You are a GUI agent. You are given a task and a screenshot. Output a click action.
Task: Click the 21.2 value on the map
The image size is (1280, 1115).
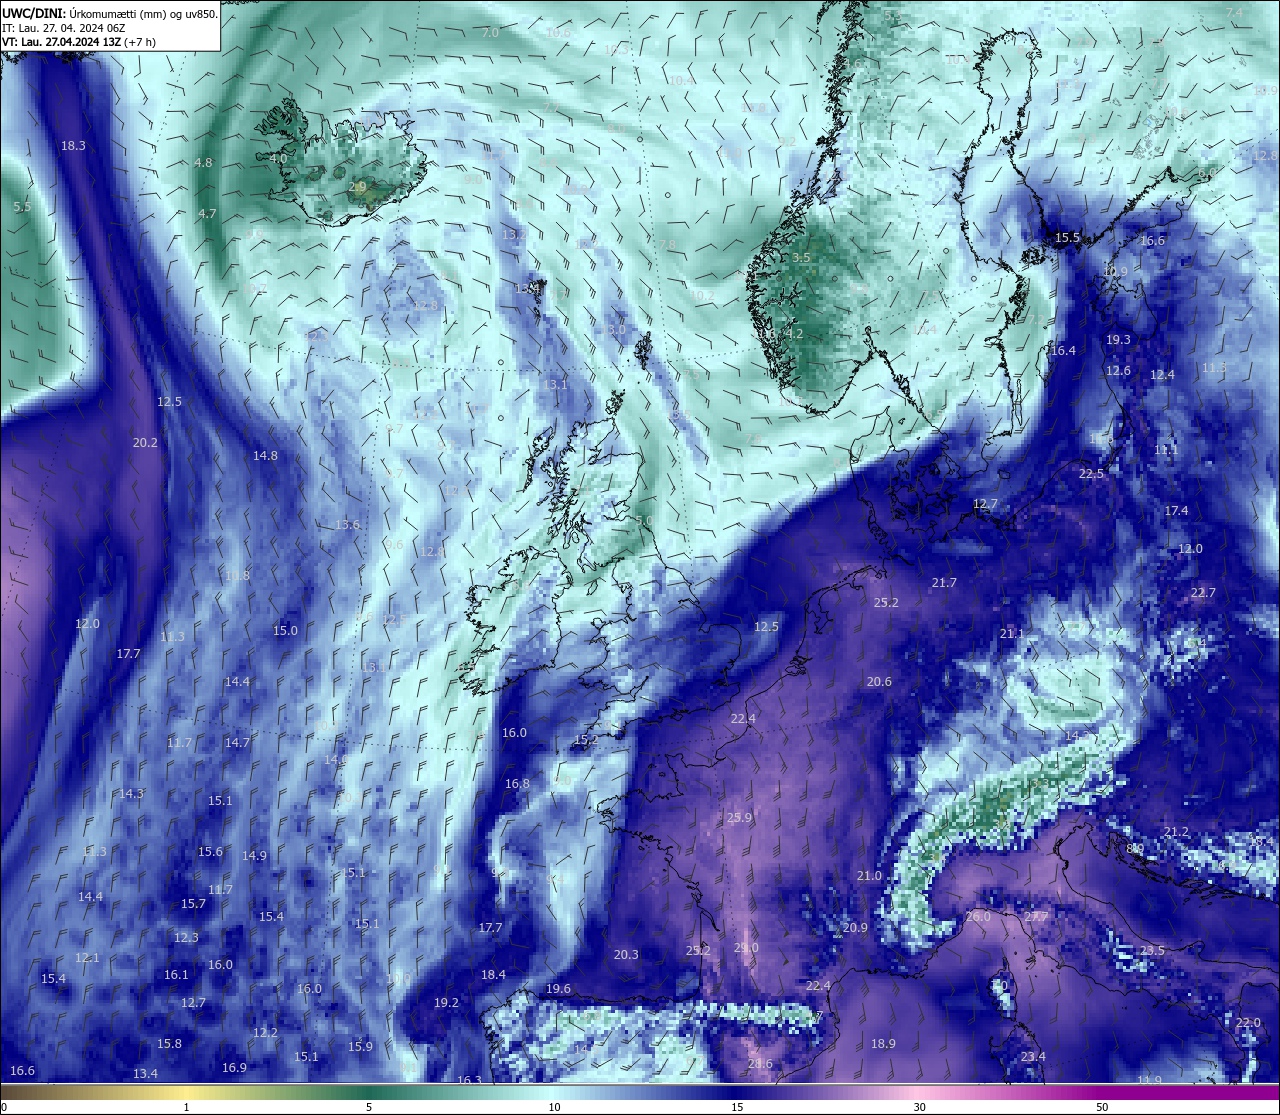point(1176,832)
